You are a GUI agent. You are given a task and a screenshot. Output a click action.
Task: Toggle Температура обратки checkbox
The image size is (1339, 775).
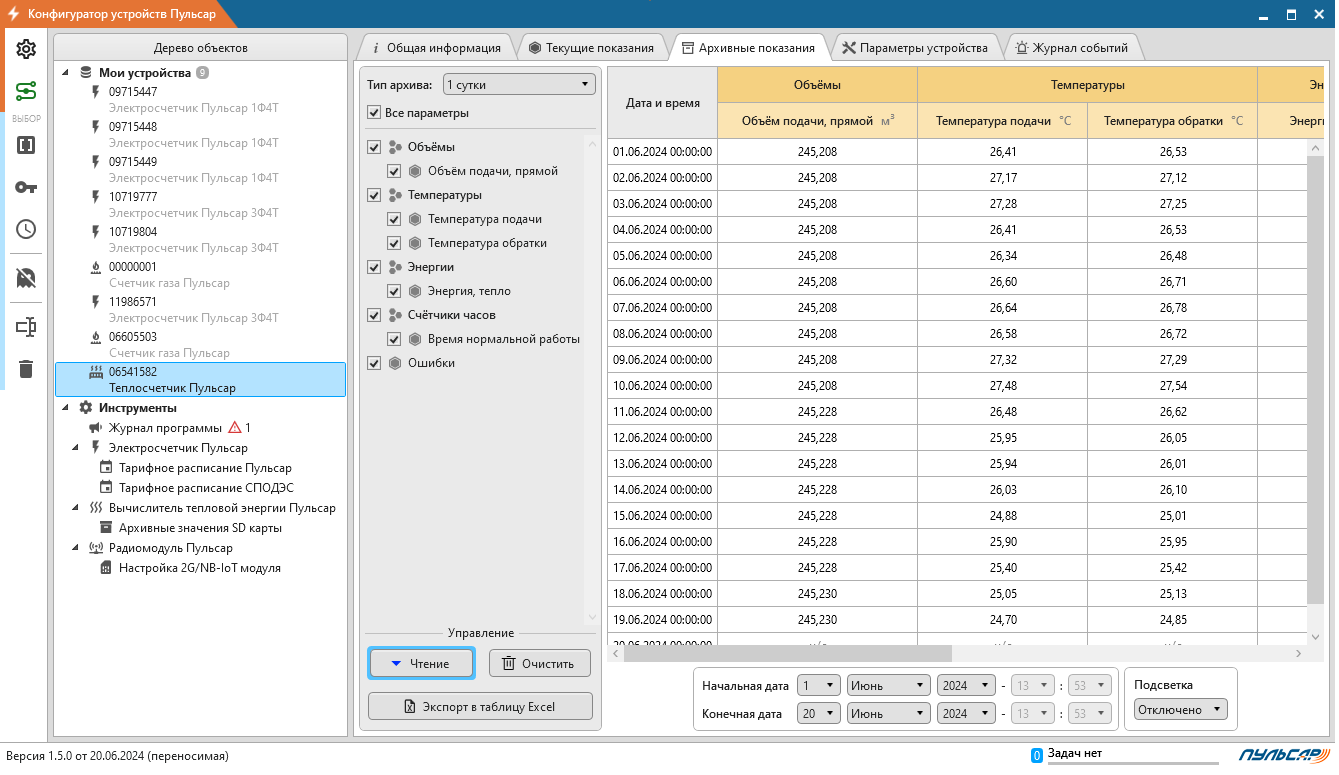[x=394, y=243]
